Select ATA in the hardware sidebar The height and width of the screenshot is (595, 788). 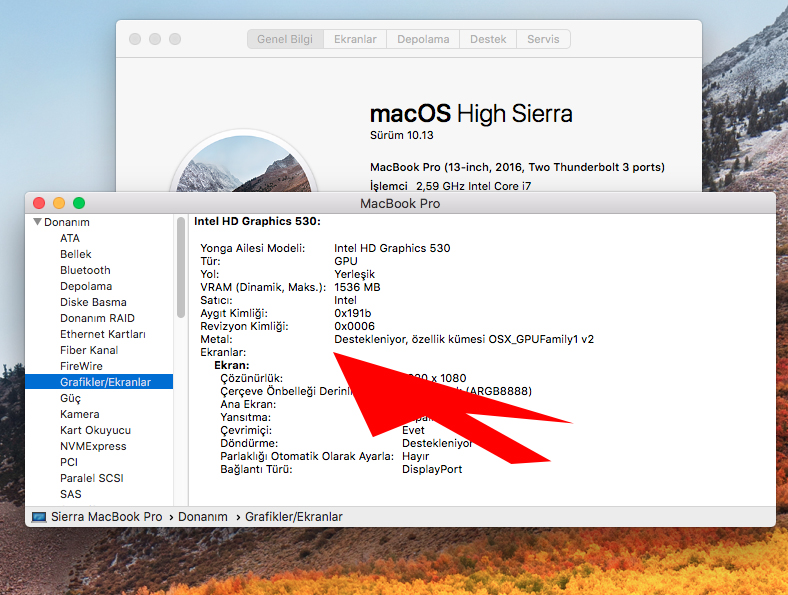(x=70, y=238)
